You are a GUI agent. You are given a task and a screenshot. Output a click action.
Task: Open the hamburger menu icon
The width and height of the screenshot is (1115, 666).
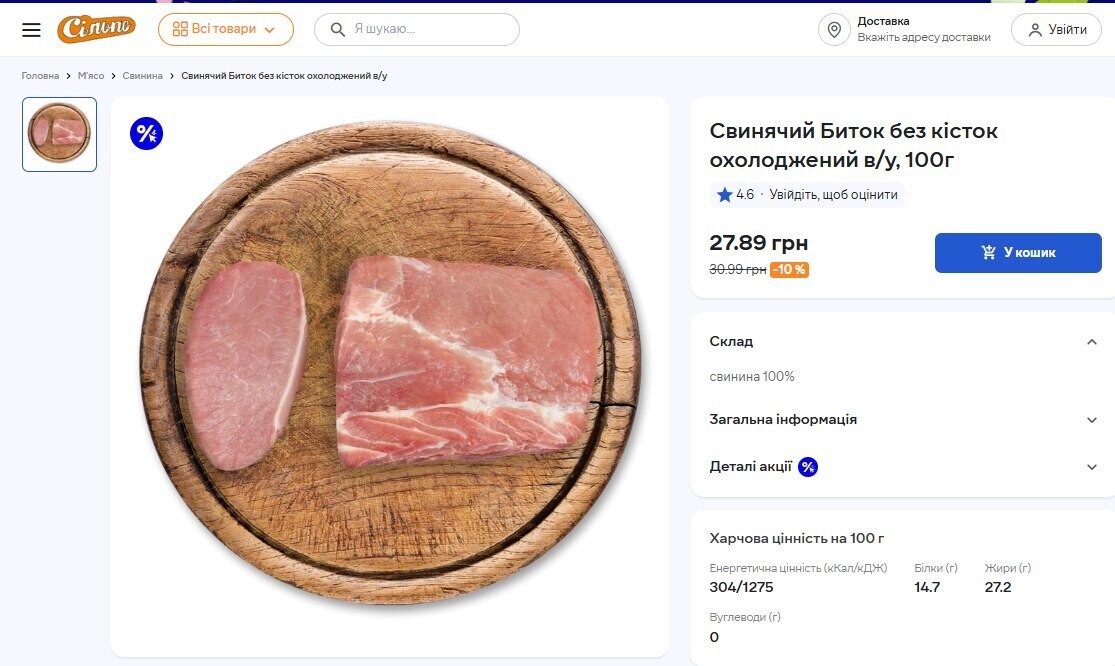(x=31, y=30)
